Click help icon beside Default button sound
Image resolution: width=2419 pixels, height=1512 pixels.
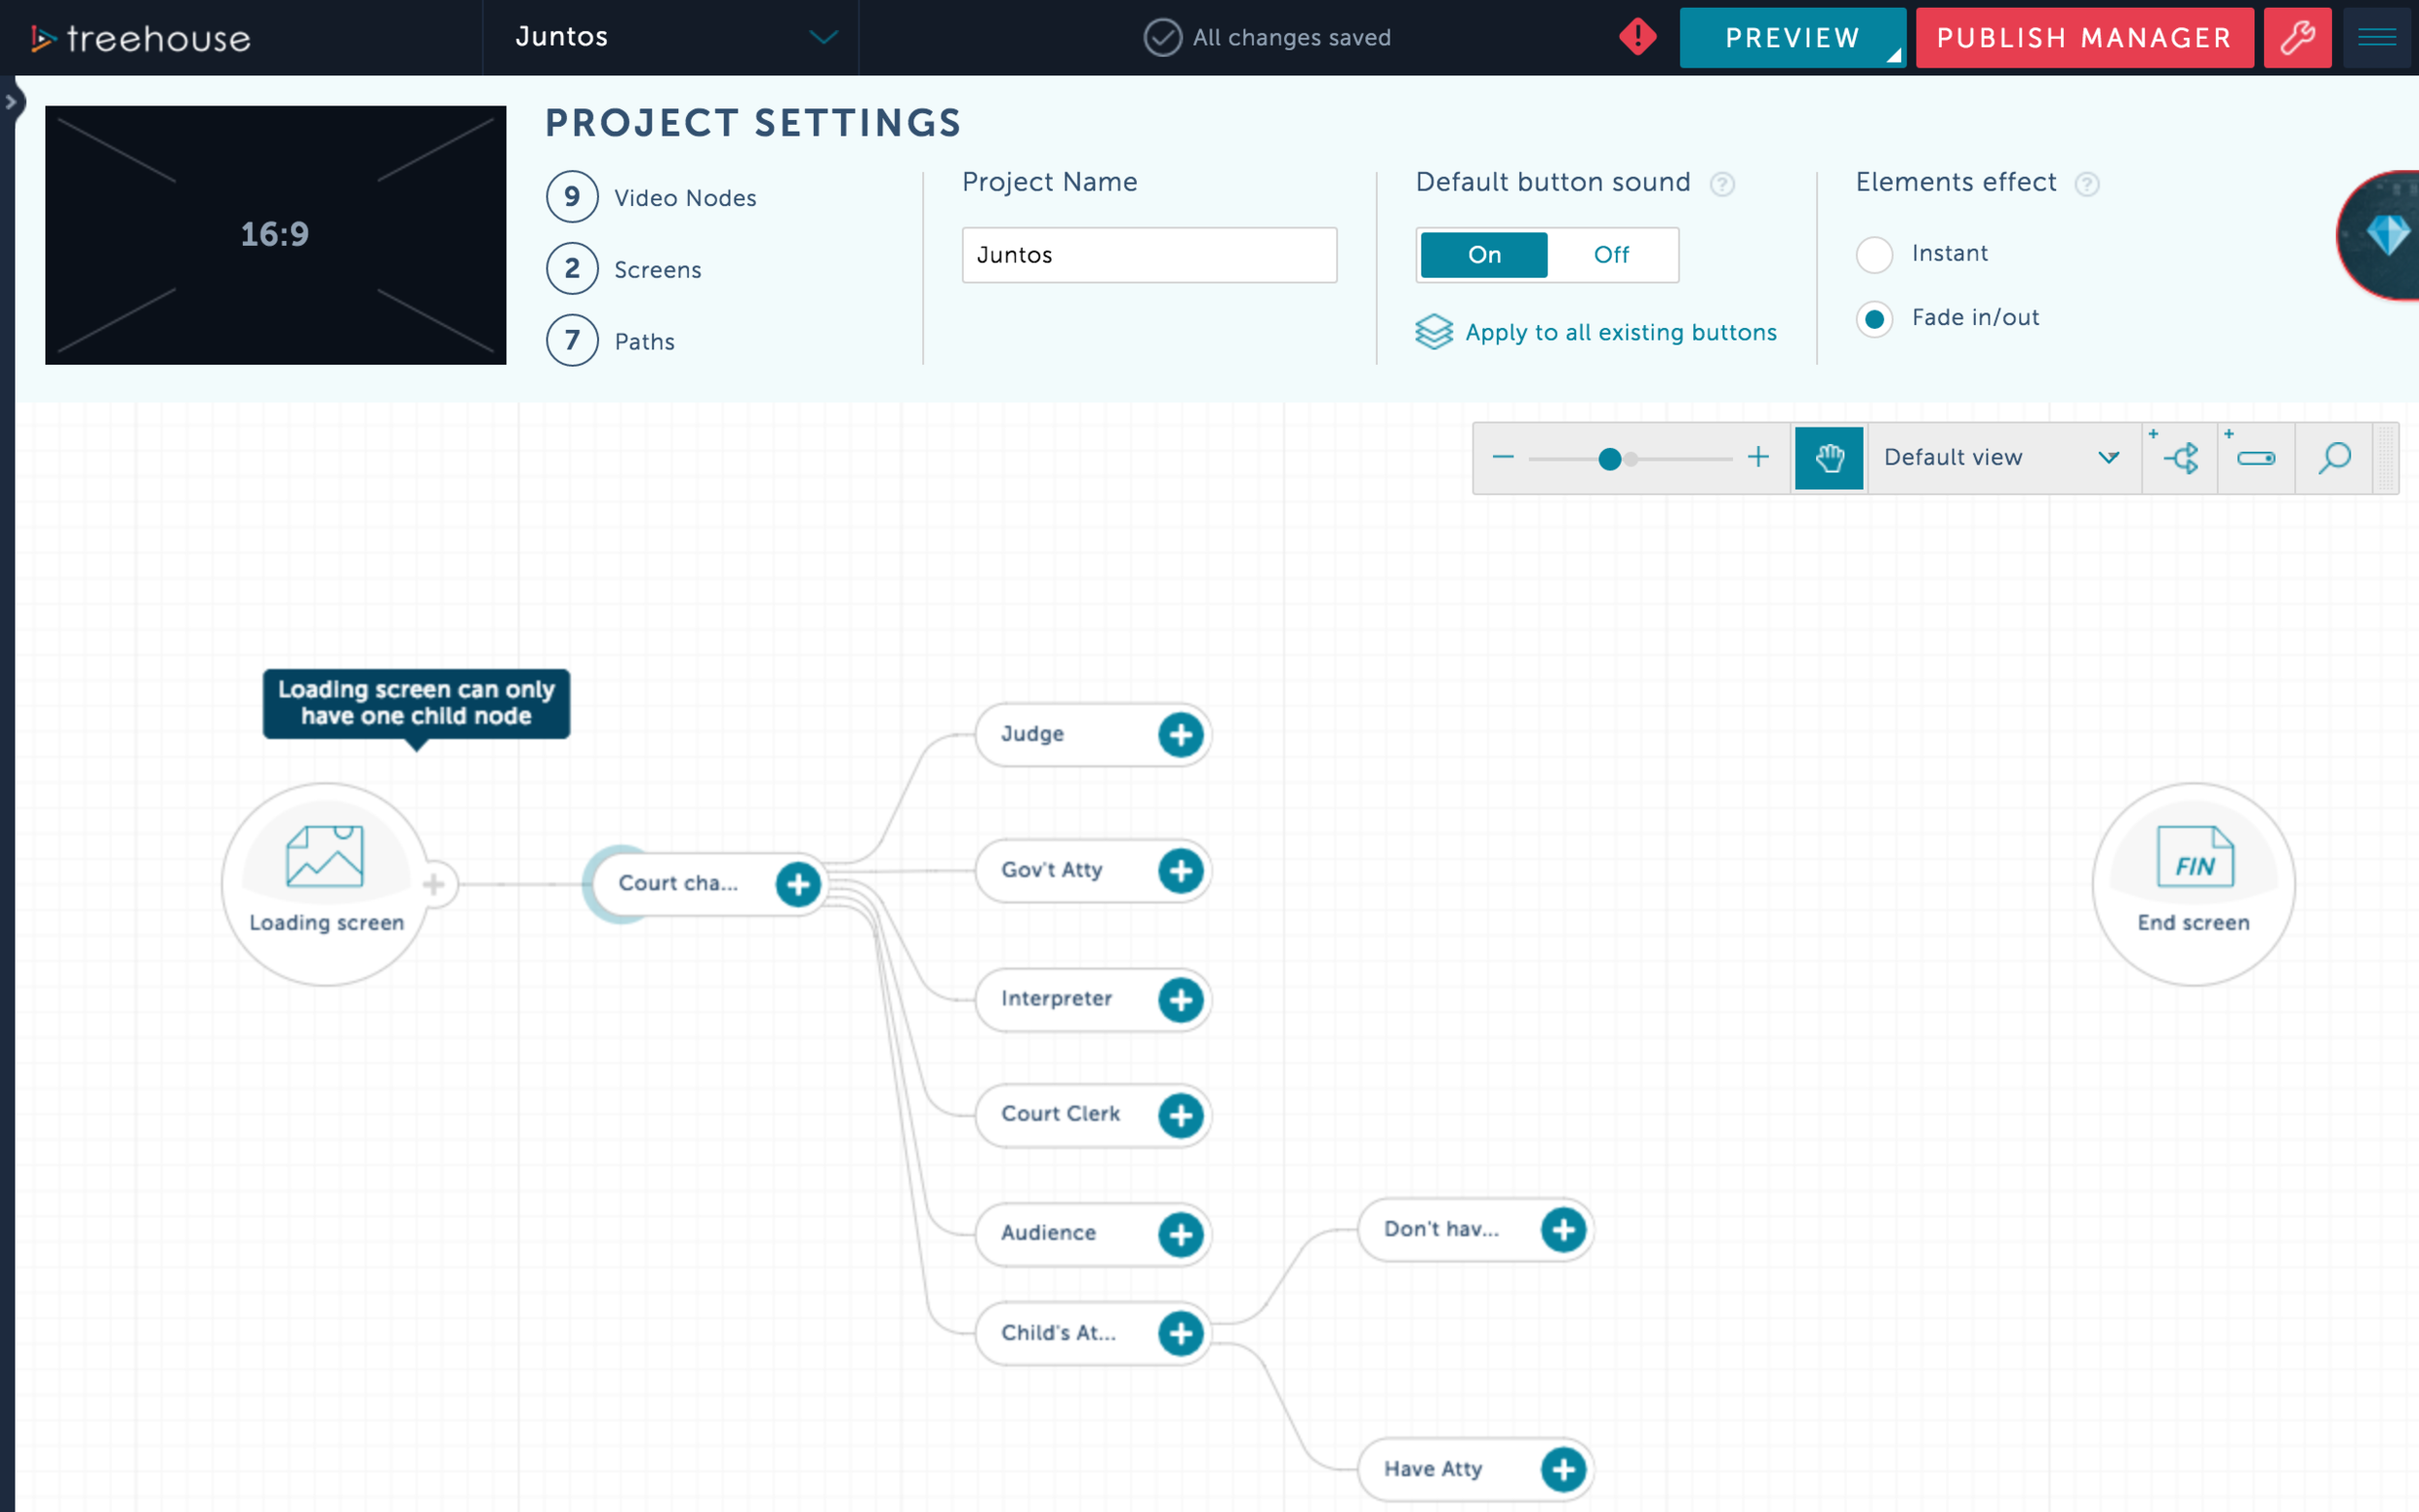1721,184
